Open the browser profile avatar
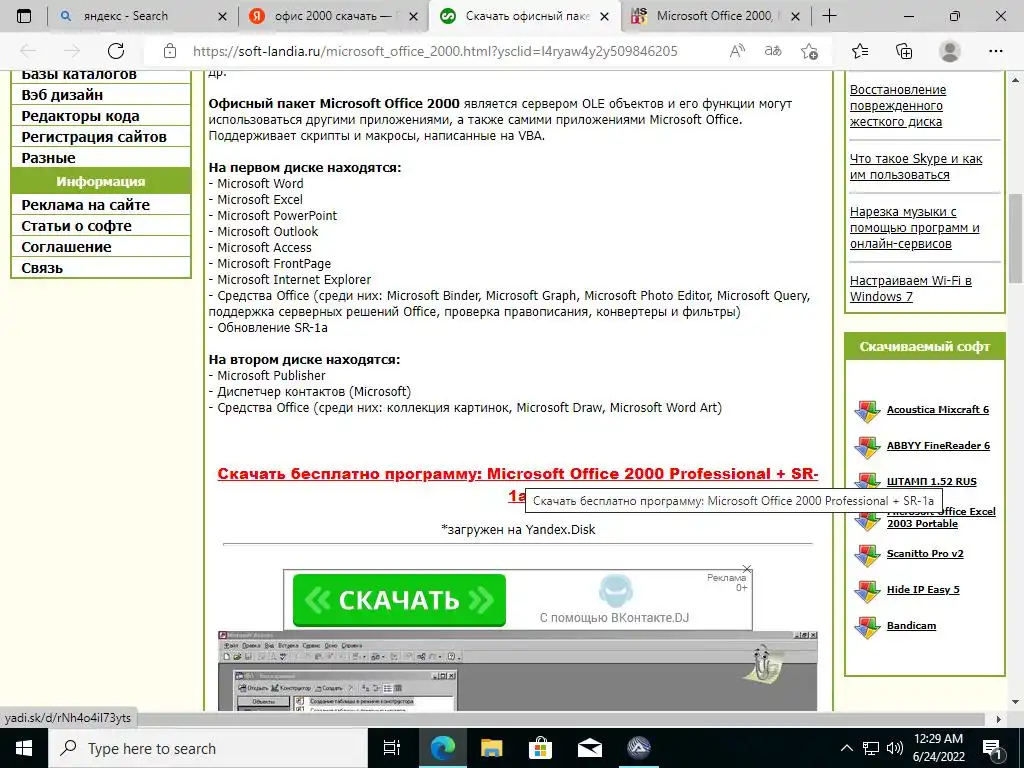 click(950, 51)
